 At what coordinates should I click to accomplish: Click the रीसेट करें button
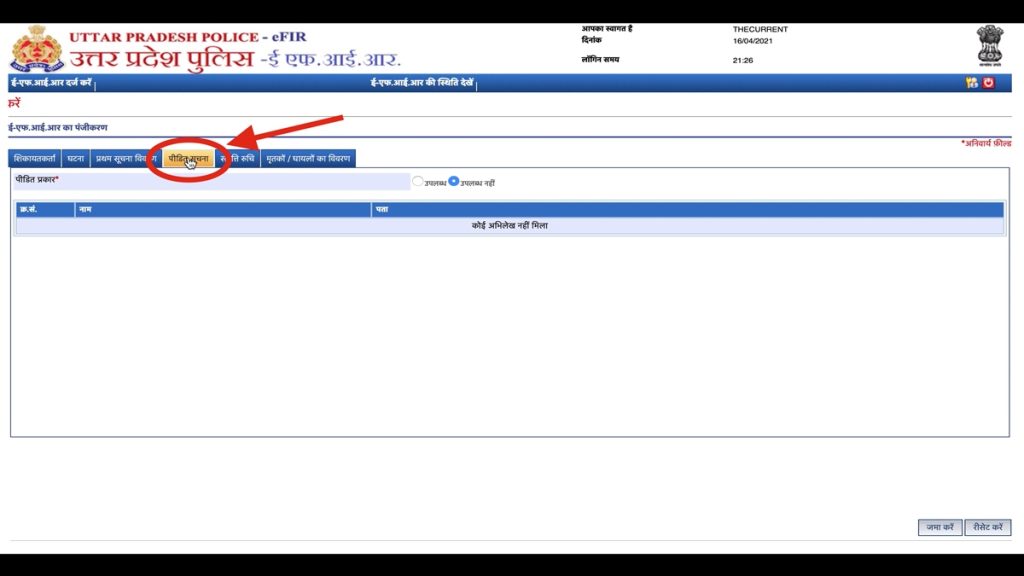[x=987, y=527]
